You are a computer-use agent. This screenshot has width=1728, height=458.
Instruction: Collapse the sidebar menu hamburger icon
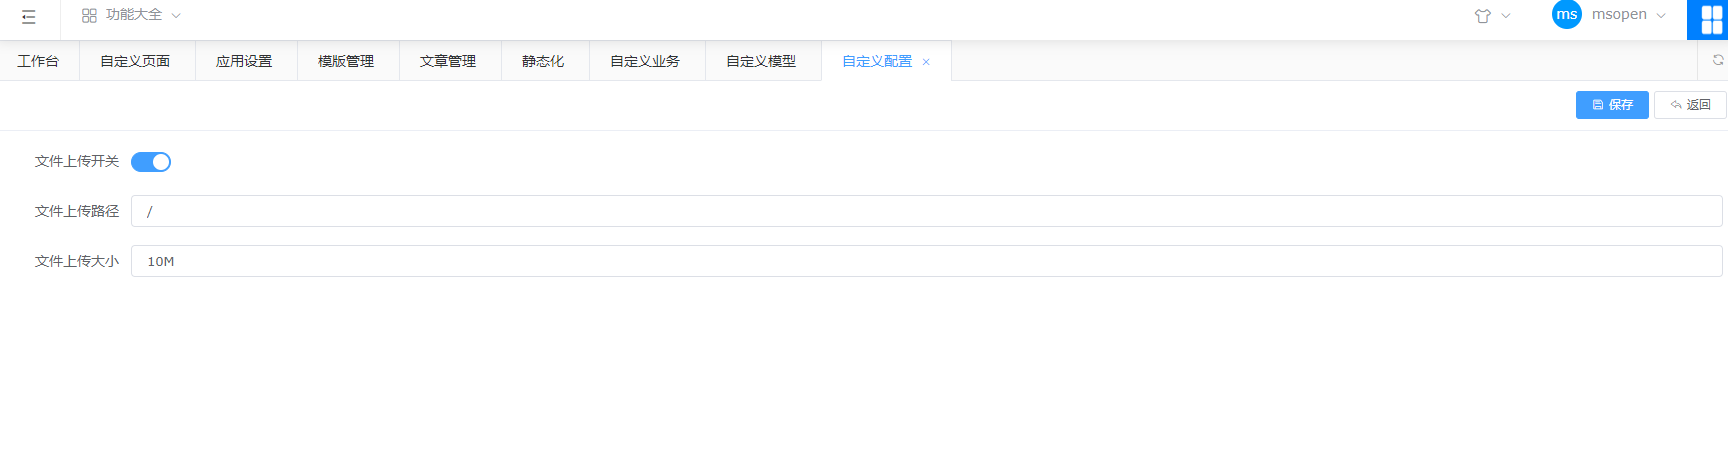click(x=29, y=16)
